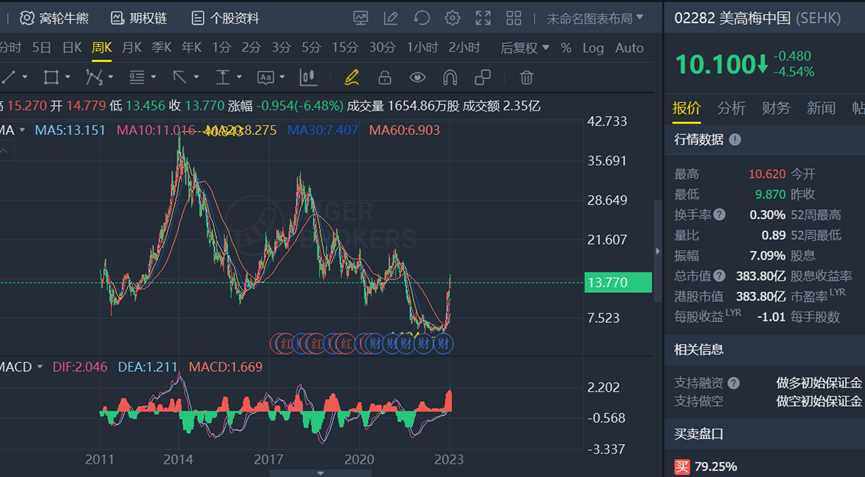
Task: Select the measure range tool
Action: tap(222, 77)
